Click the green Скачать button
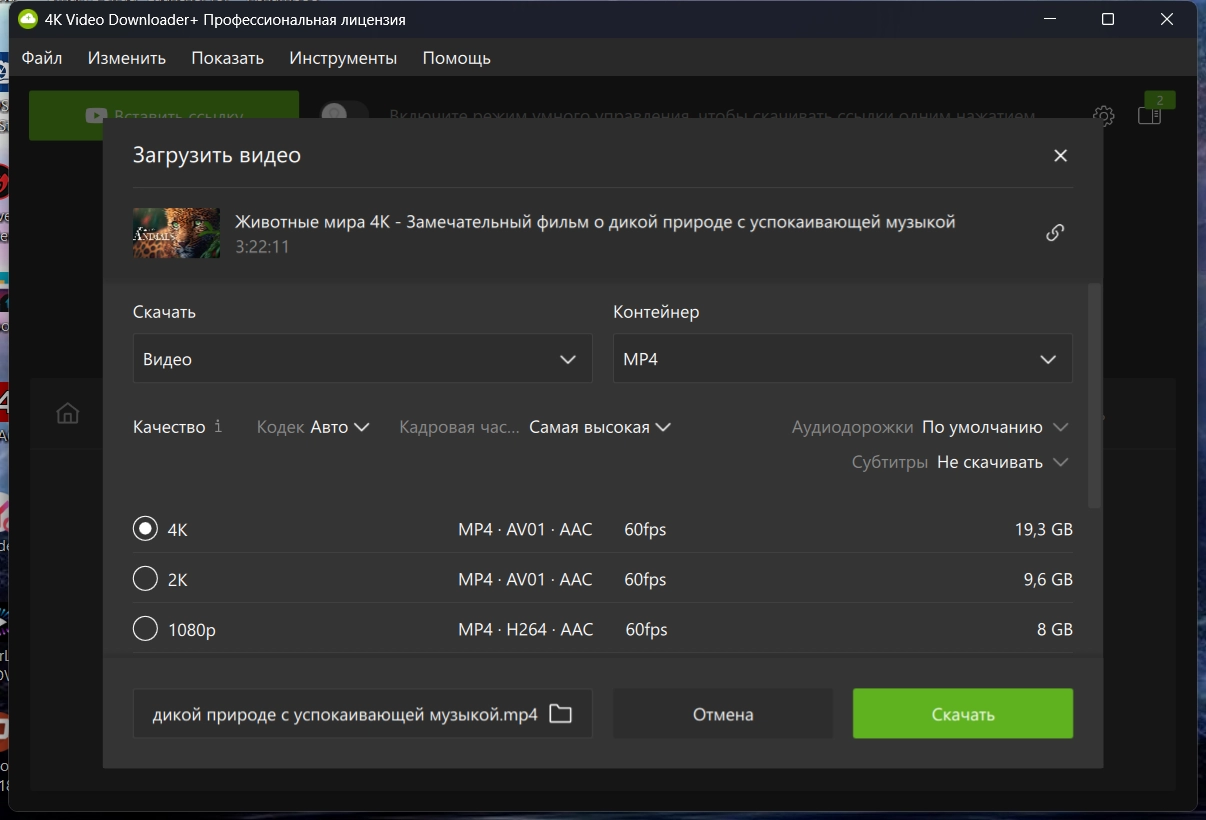 click(962, 714)
